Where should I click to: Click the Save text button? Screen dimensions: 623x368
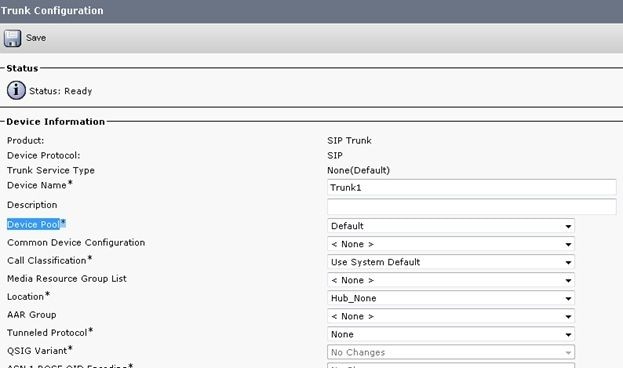[x=36, y=38]
